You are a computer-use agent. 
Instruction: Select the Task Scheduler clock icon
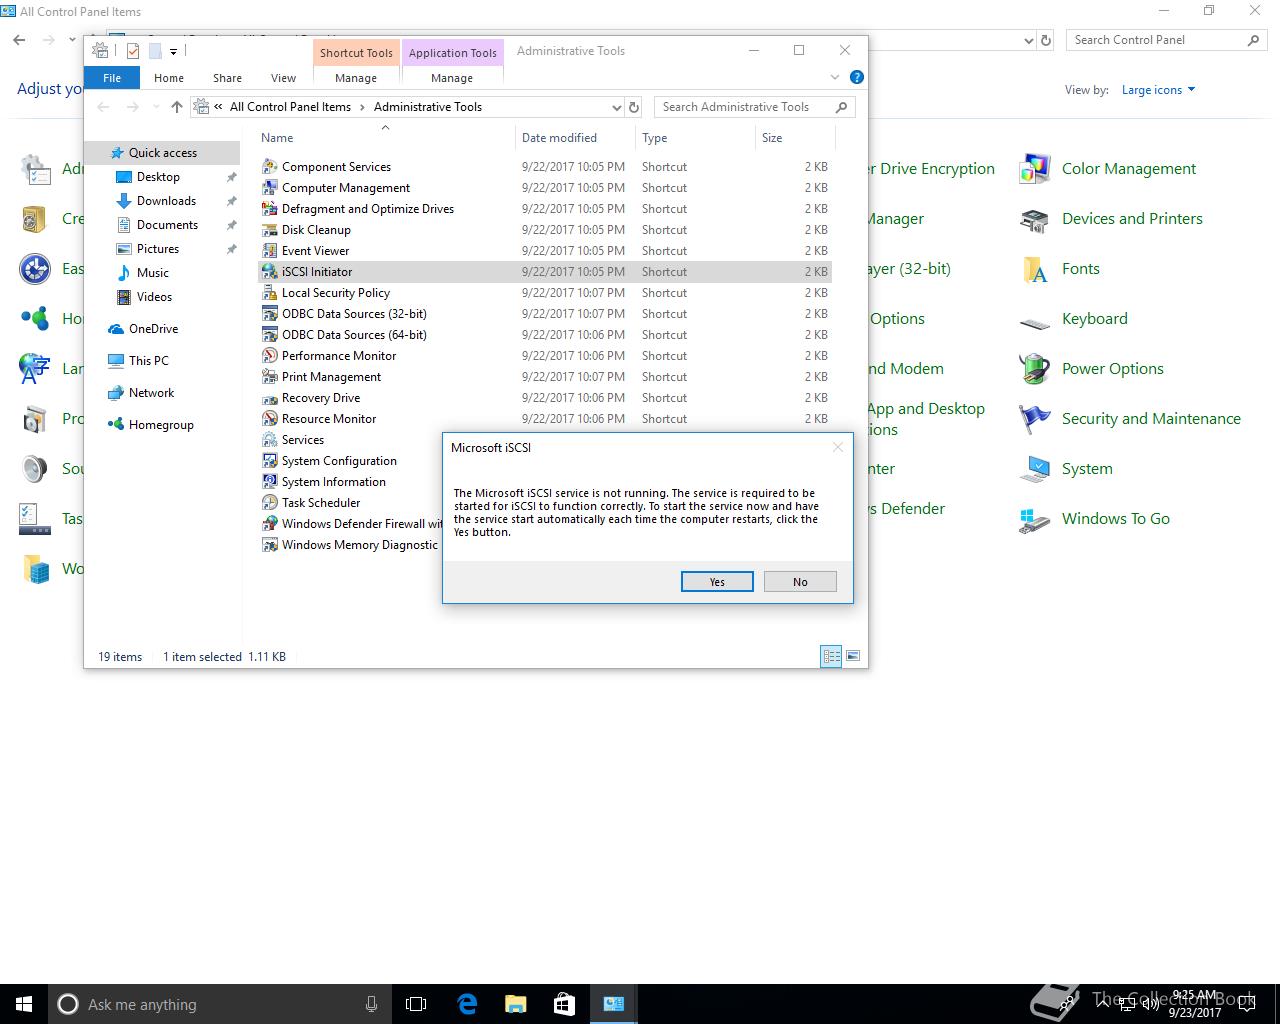pyautogui.click(x=269, y=503)
